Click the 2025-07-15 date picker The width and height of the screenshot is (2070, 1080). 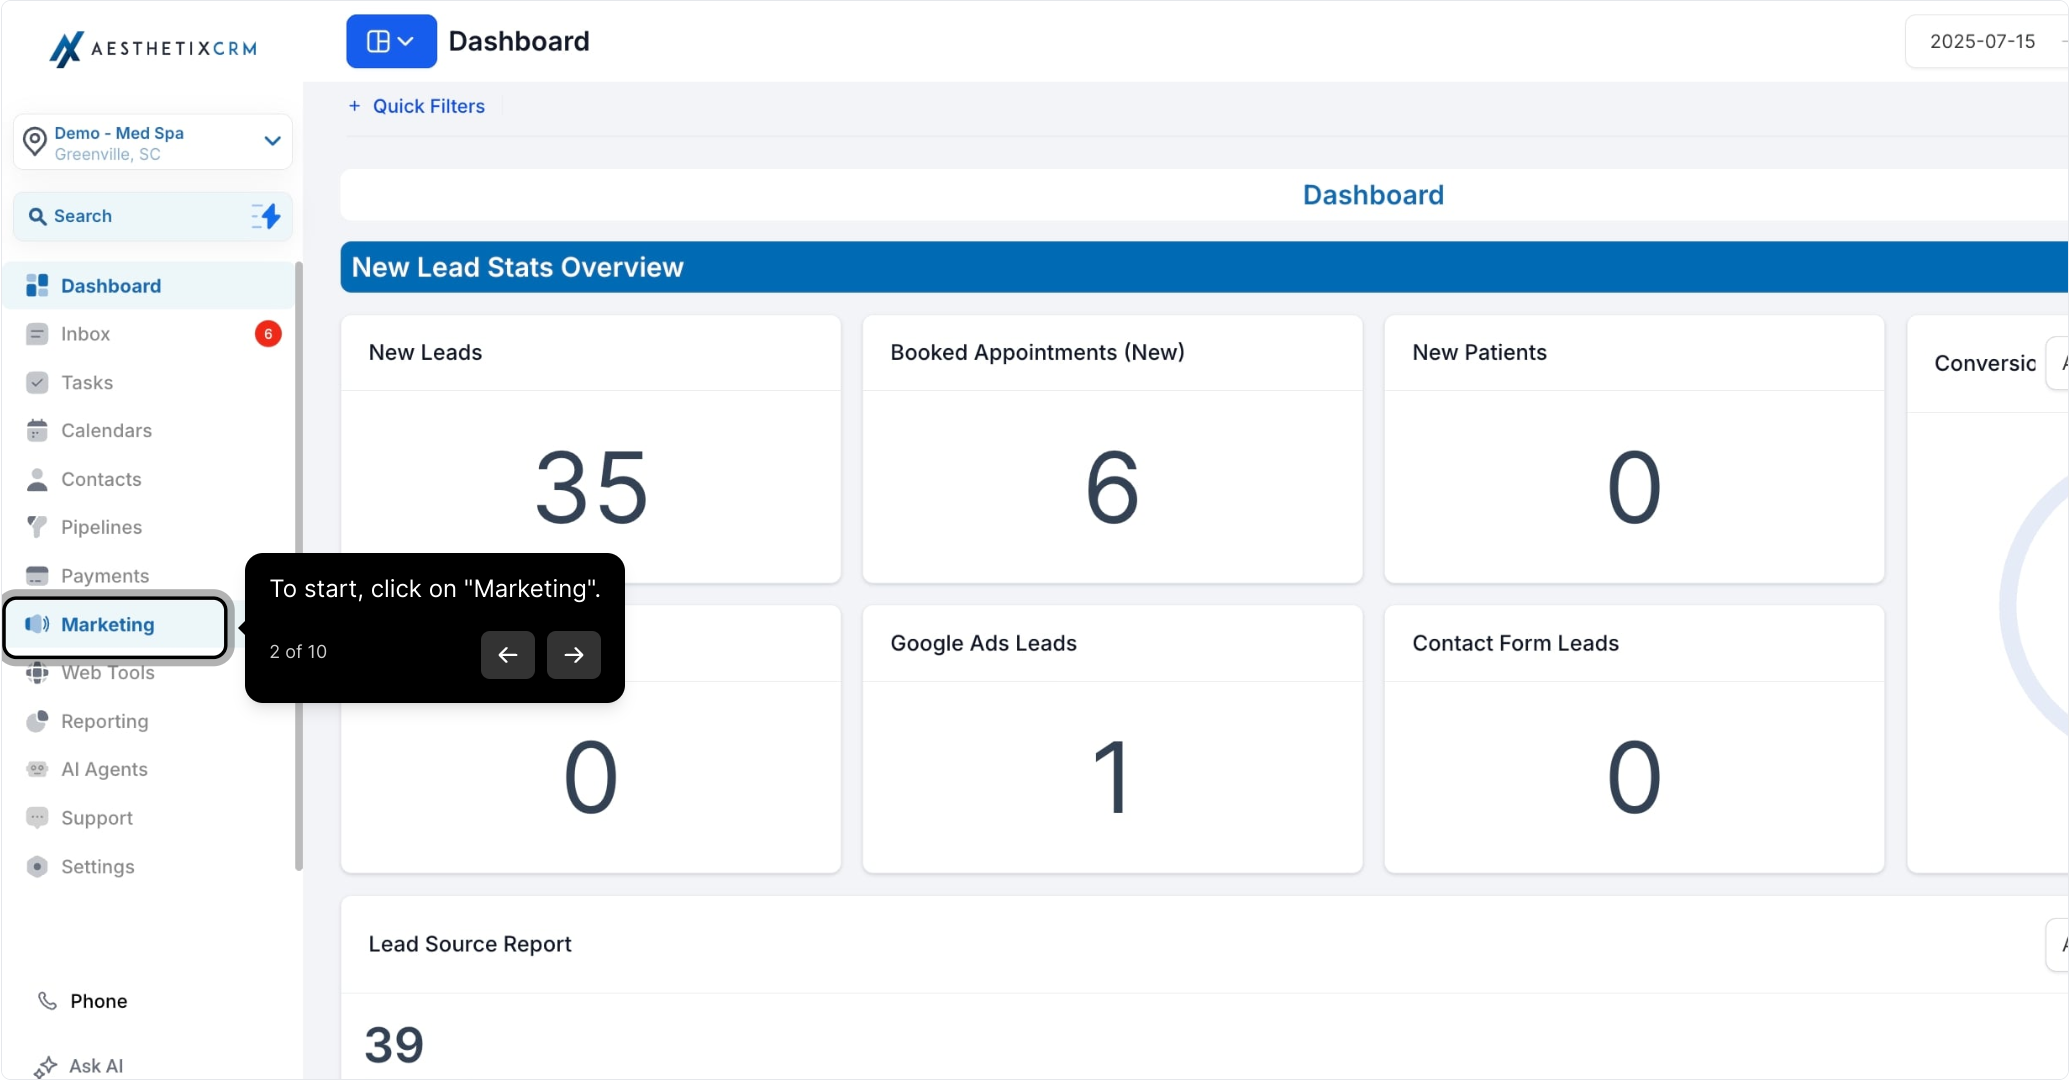[1982, 41]
